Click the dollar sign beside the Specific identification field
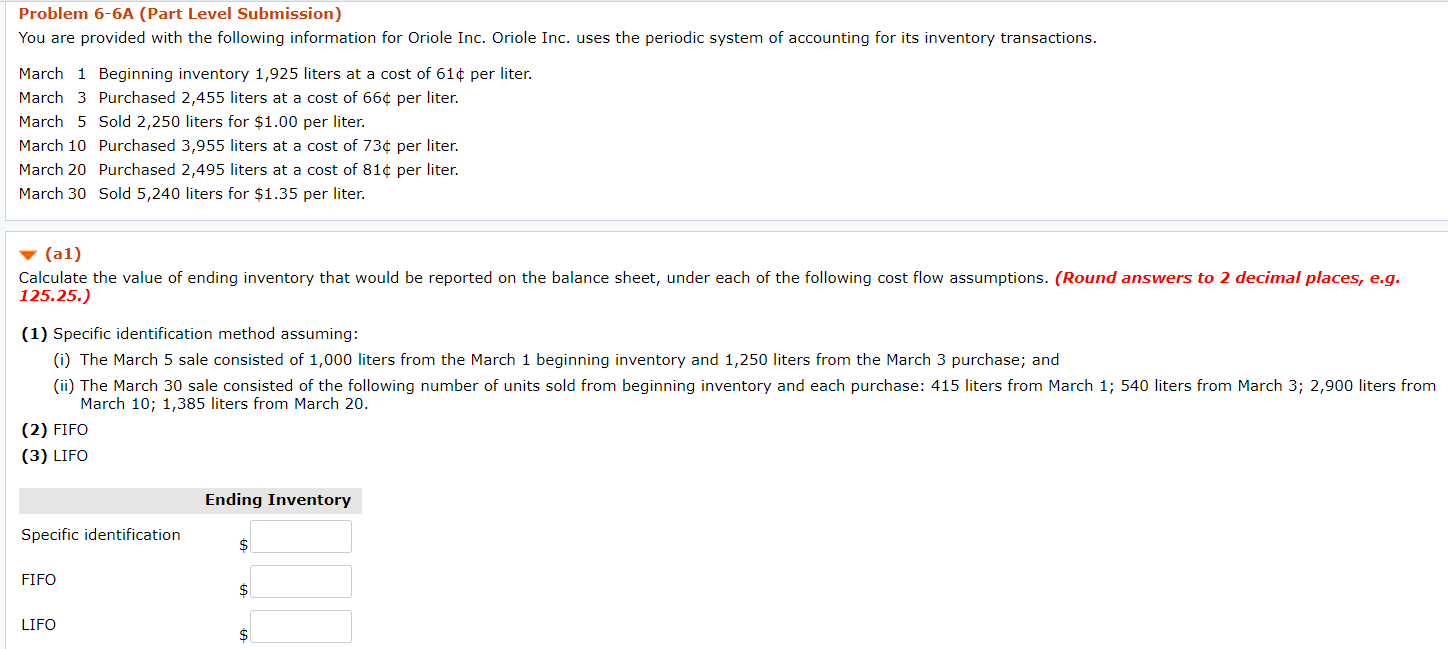This screenshot has width=1448, height=649. [x=242, y=544]
